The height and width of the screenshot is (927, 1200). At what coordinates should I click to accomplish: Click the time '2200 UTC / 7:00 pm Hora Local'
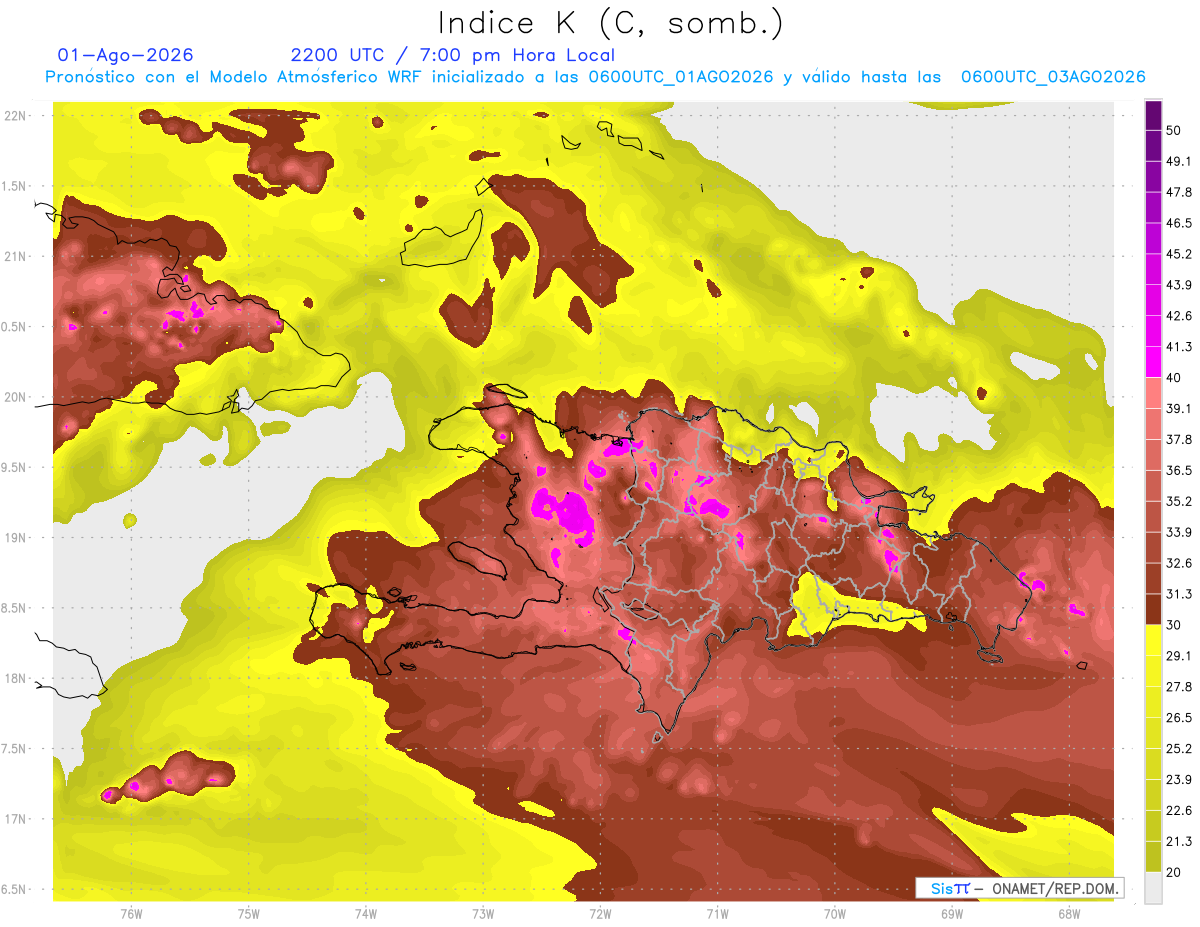[x=453, y=55]
